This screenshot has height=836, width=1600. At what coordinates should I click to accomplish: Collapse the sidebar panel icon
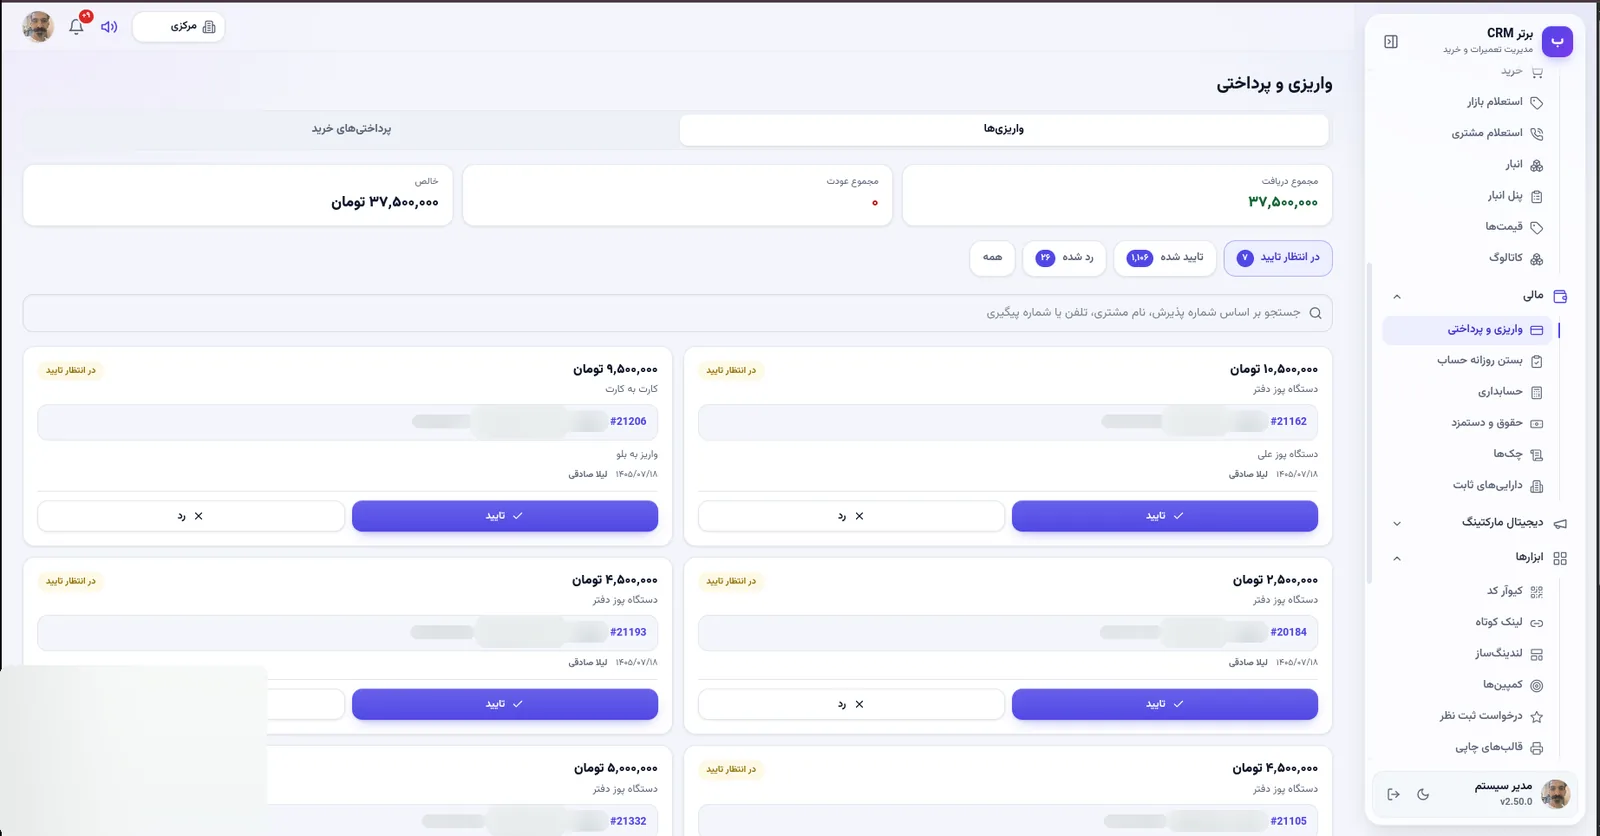click(x=1391, y=42)
